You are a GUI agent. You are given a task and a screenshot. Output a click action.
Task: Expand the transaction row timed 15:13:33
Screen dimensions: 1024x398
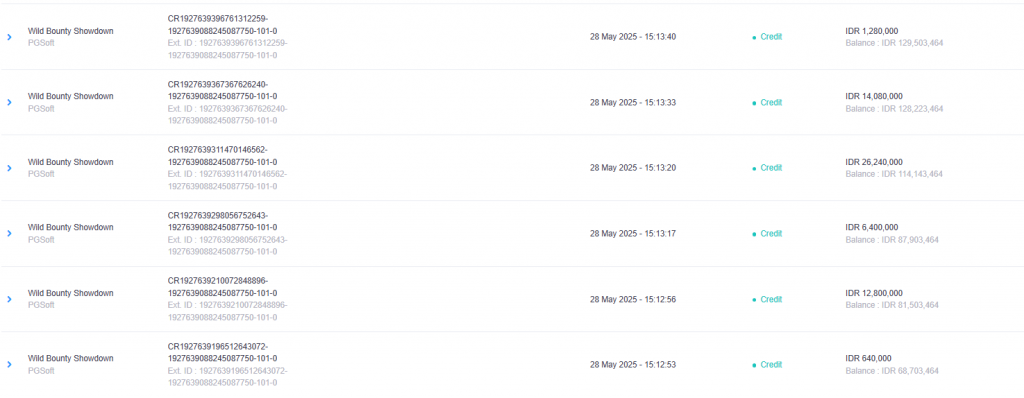coord(9,103)
